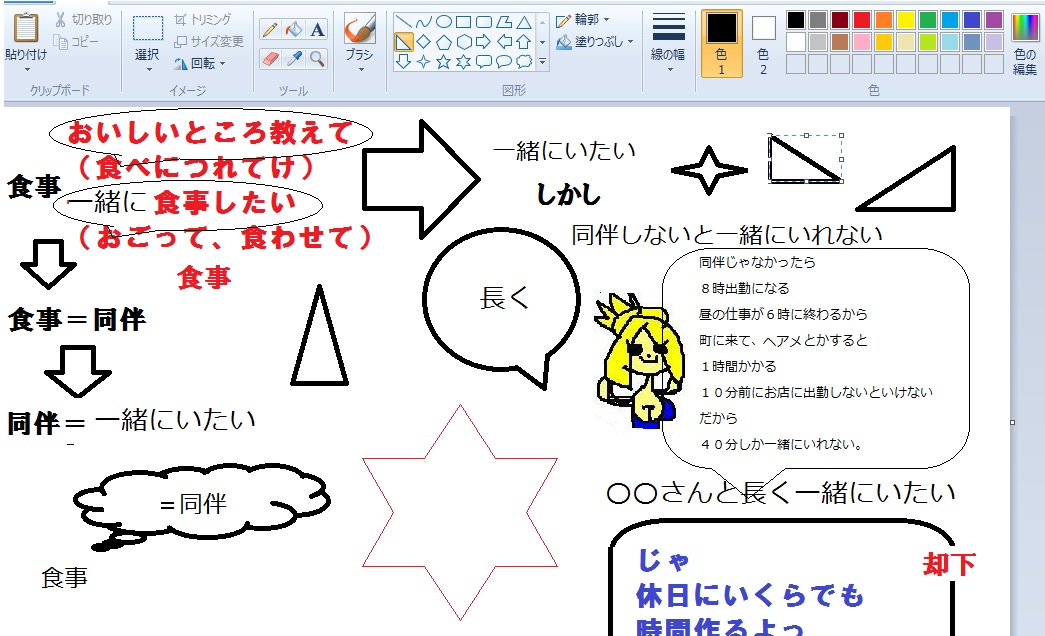
Task: Choose the Oval callout shape
Action: click(x=504, y=62)
